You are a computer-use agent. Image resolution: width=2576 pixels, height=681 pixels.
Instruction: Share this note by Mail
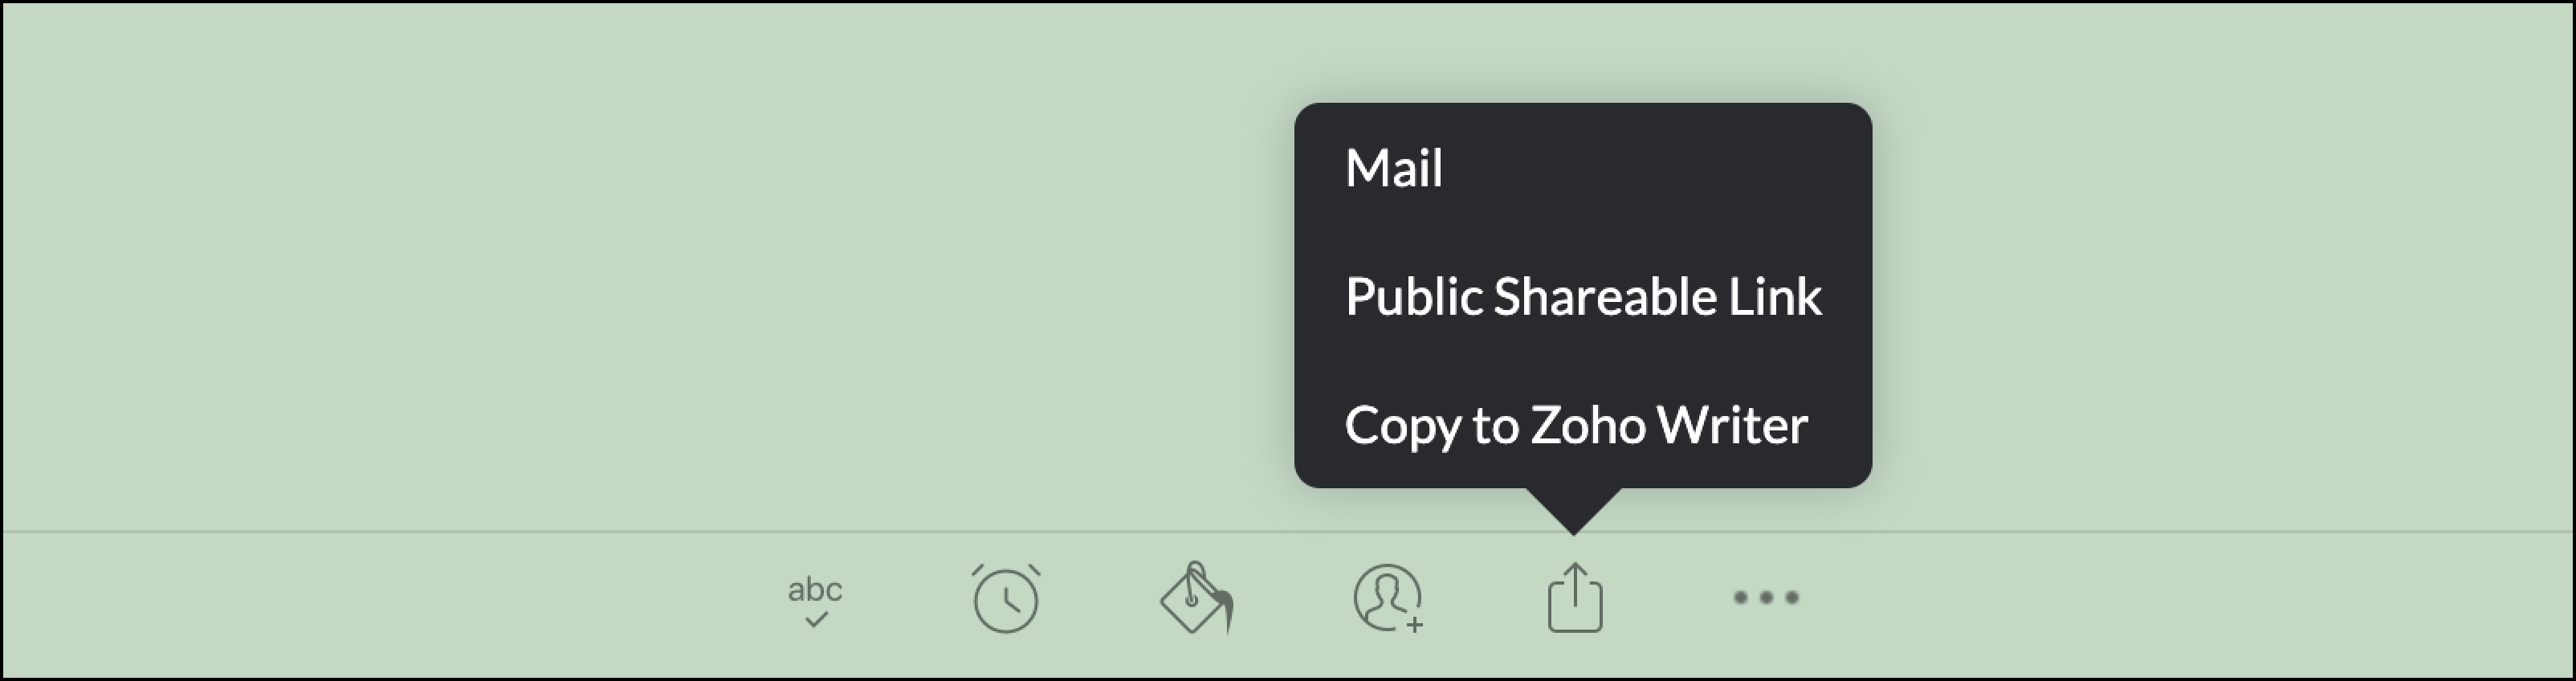click(1394, 168)
